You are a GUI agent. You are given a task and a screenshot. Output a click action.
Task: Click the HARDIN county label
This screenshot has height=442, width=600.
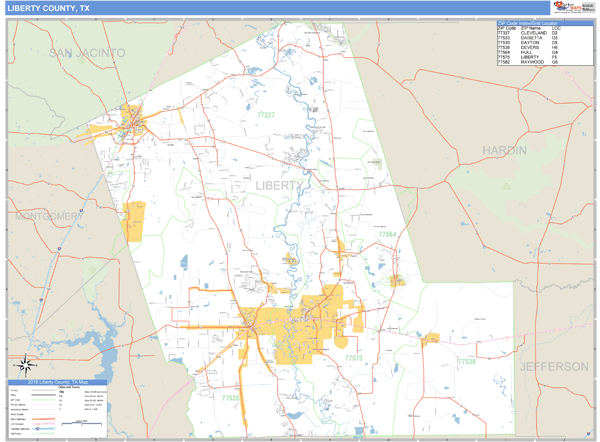504,150
